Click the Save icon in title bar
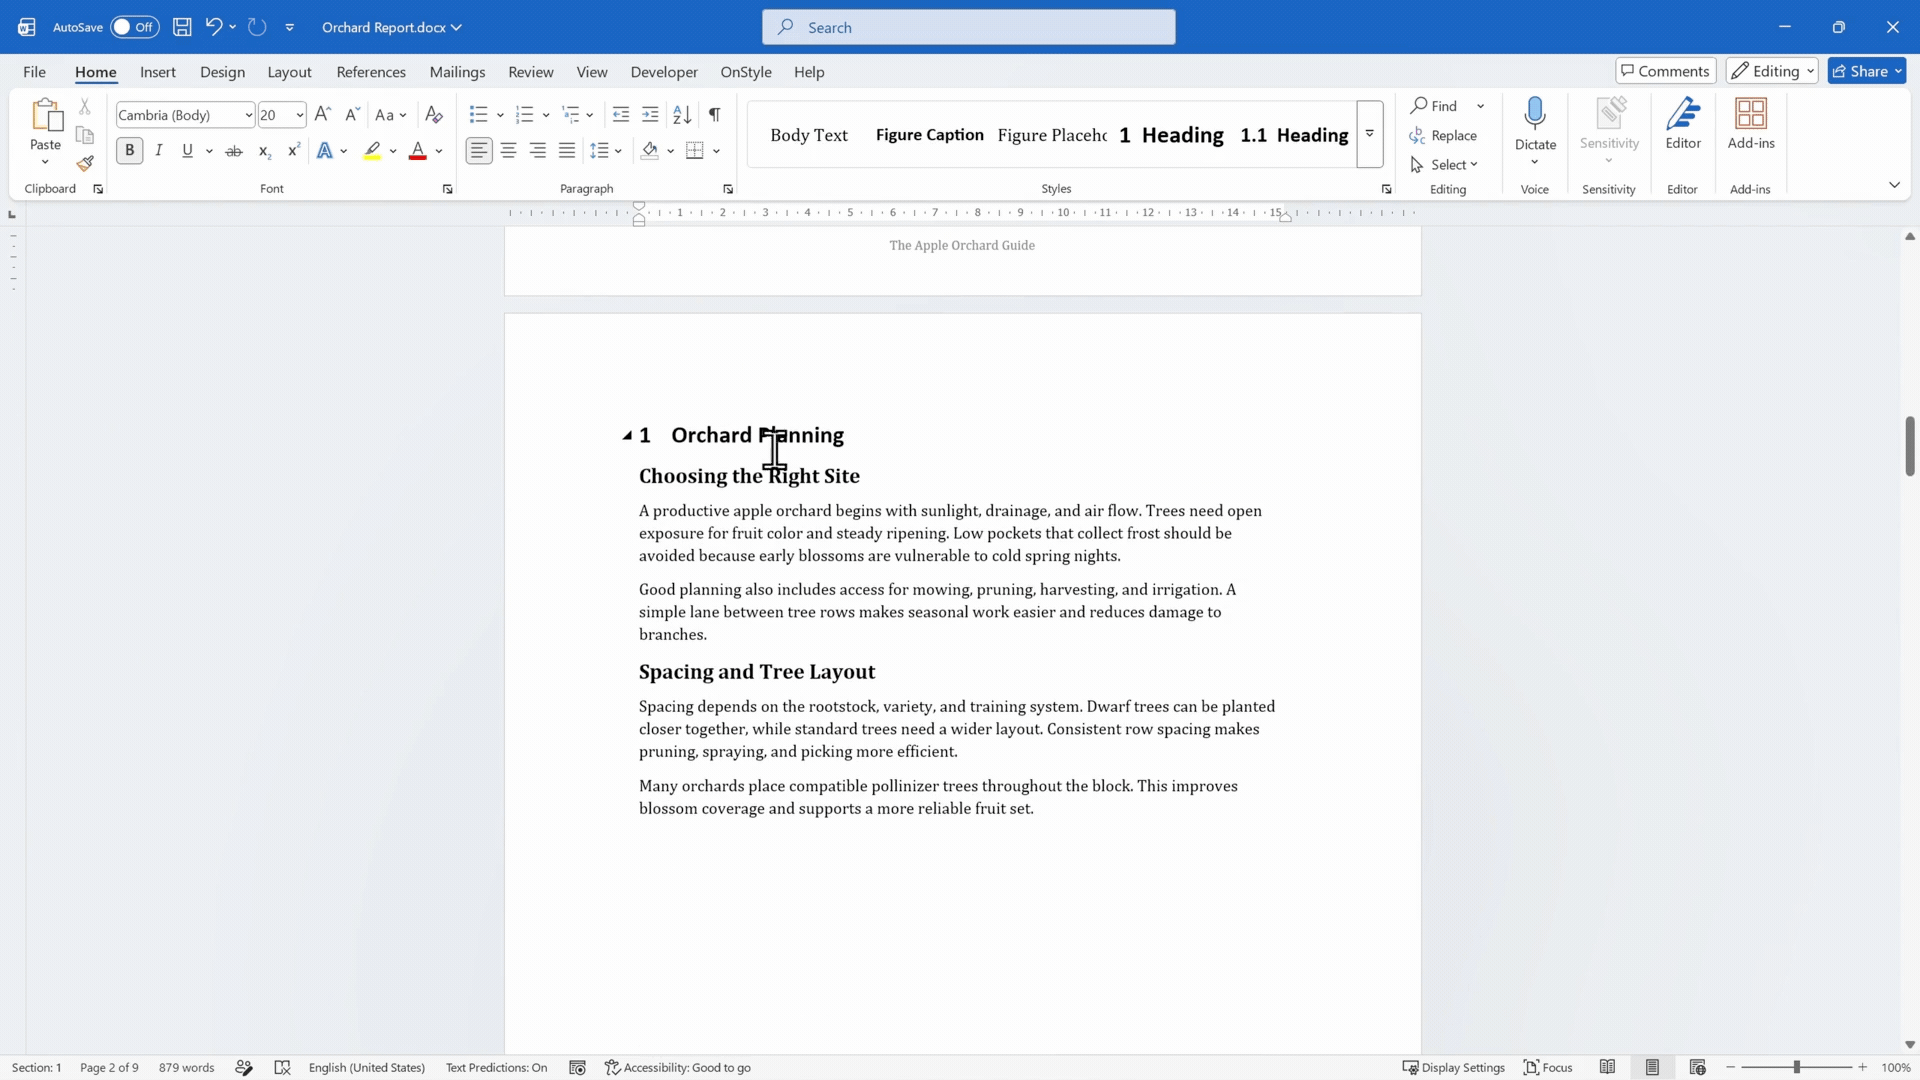Screen dimensions: 1920x1080 click(182, 27)
